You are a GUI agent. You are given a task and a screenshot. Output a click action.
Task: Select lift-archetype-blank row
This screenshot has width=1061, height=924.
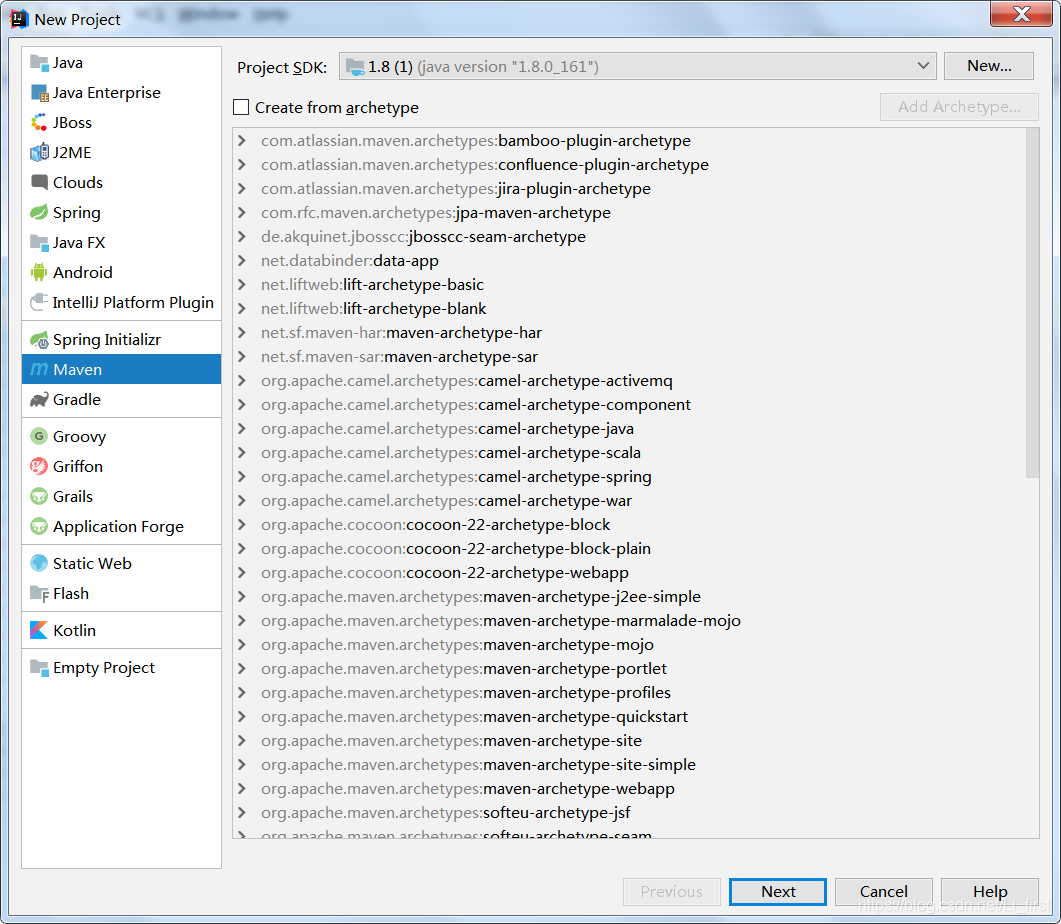pyautogui.click(x=629, y=308)
